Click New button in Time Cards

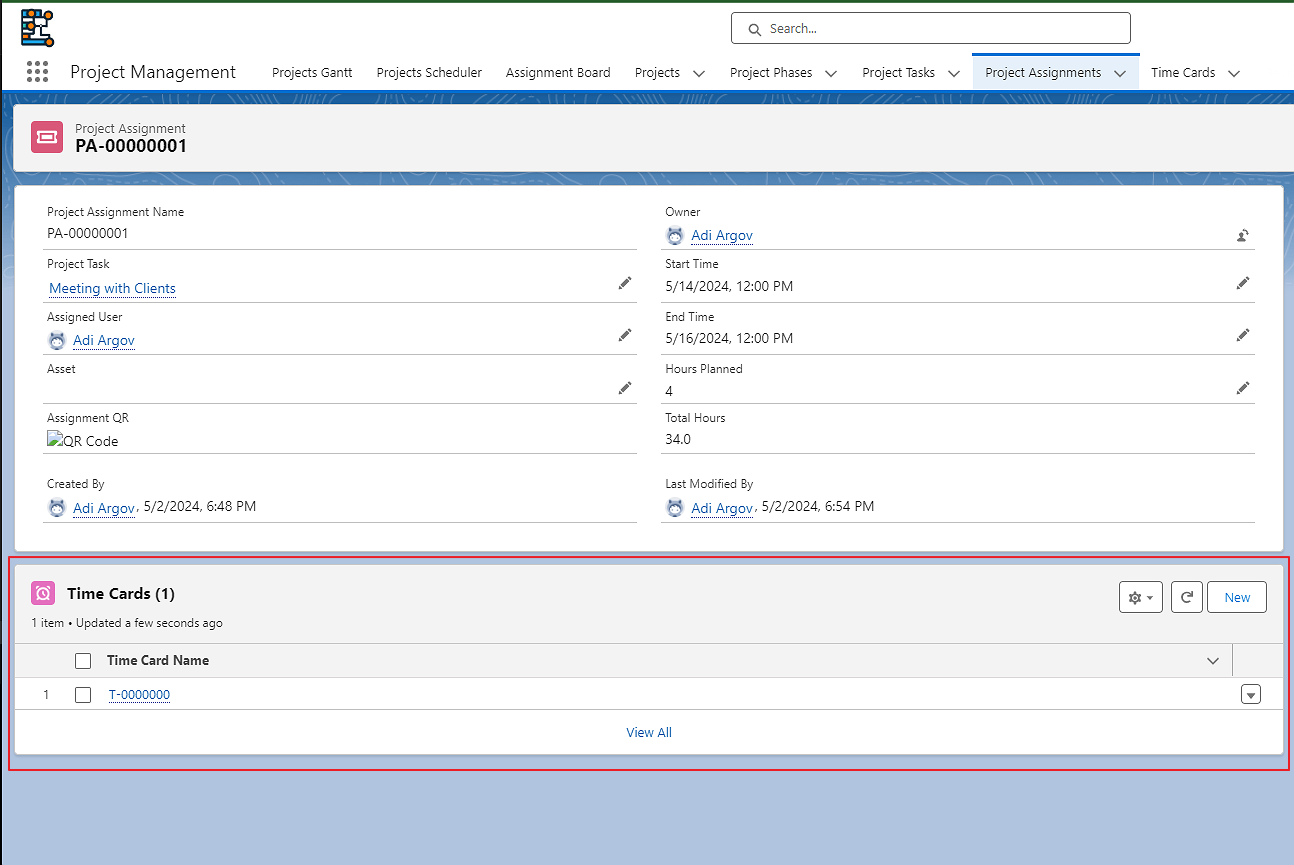tap(1237, 597)
